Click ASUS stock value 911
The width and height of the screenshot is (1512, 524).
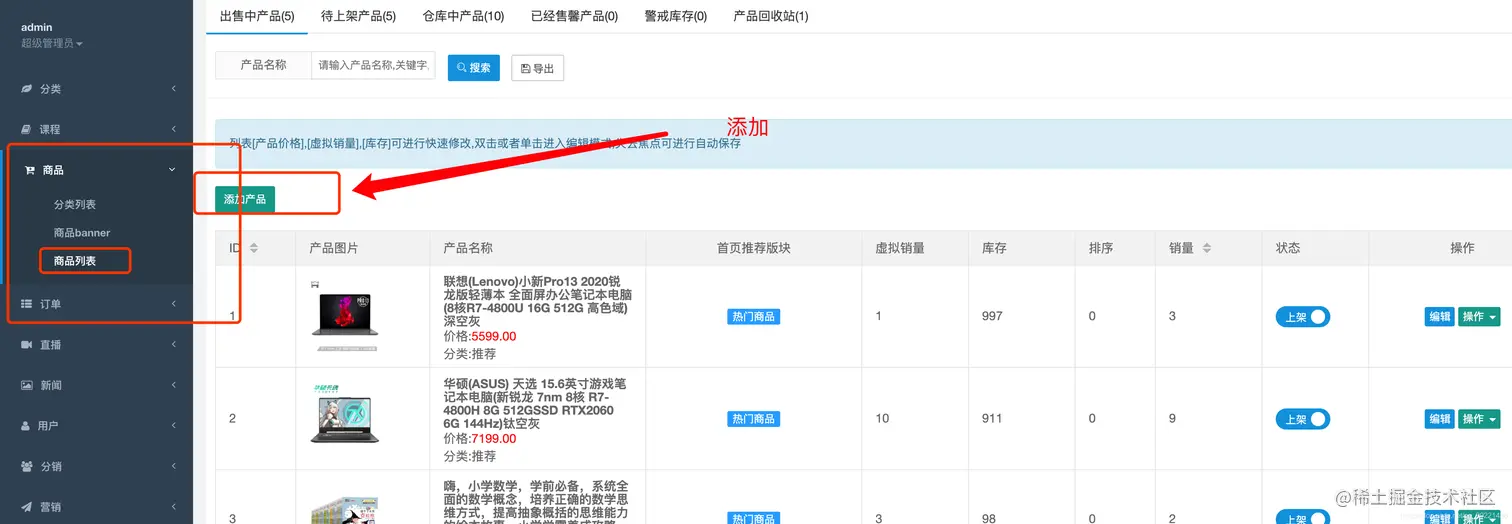992,418
